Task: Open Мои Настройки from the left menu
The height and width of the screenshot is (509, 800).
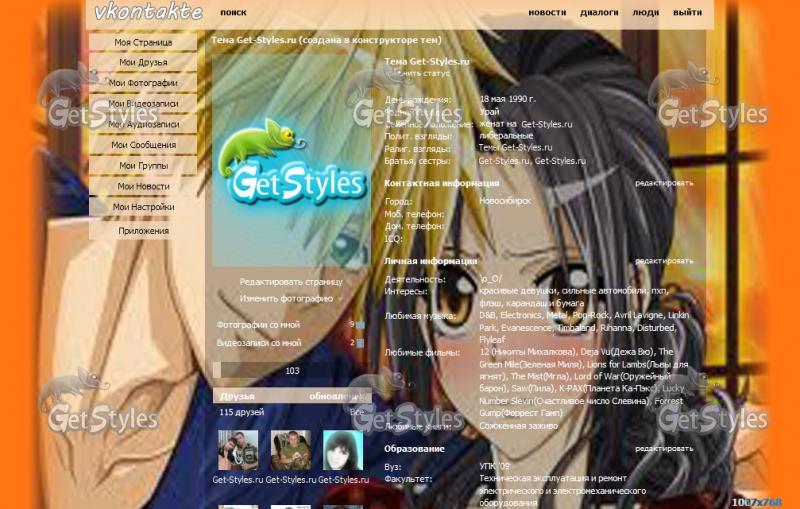Action: (143, 207)
